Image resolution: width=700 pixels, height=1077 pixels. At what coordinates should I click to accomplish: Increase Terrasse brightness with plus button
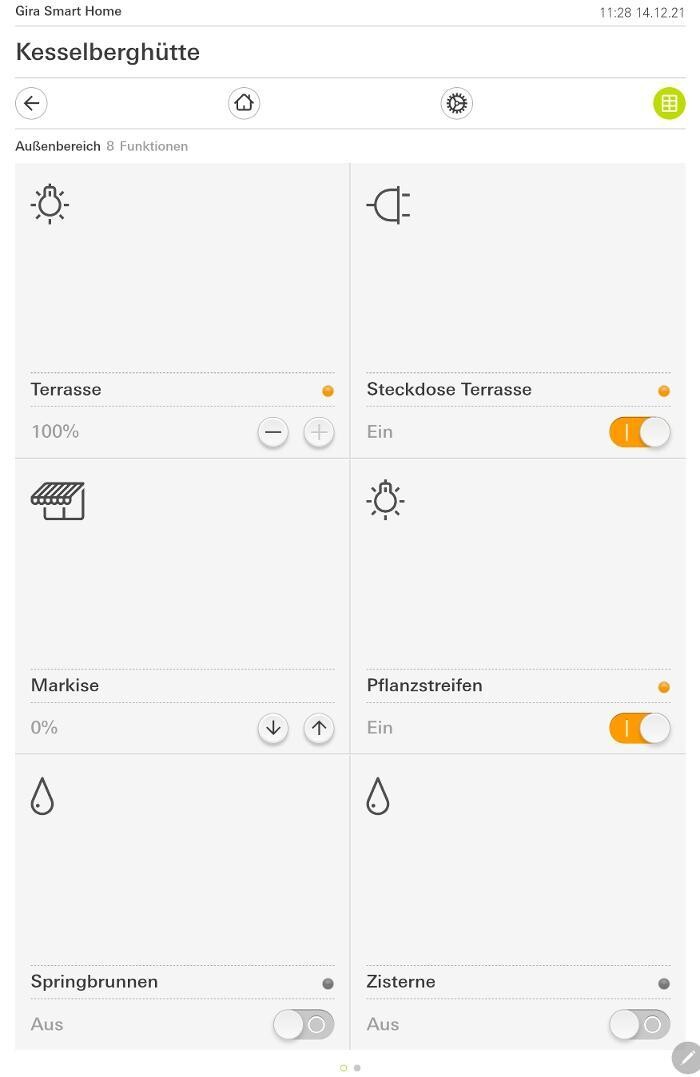pos(319,432)
